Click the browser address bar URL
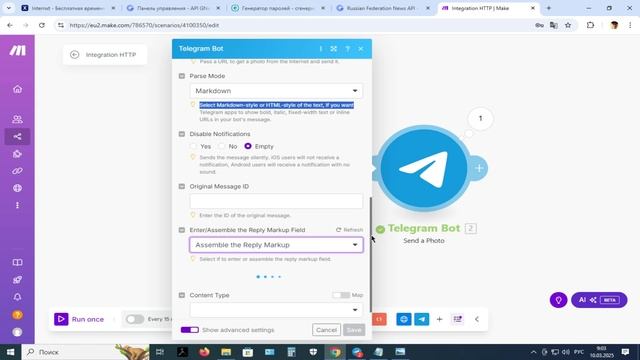This screenshot has height=360, width=640. [144, 25]
